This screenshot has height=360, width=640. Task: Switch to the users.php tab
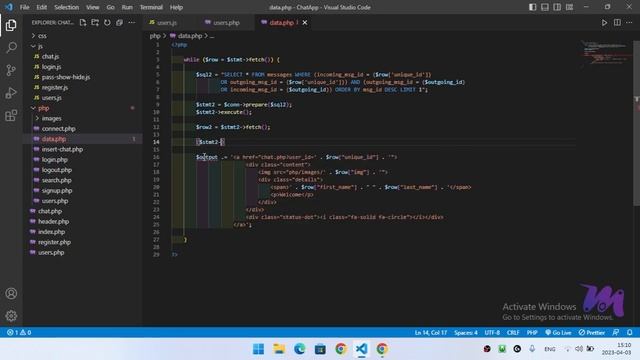[x=225, y=23]
